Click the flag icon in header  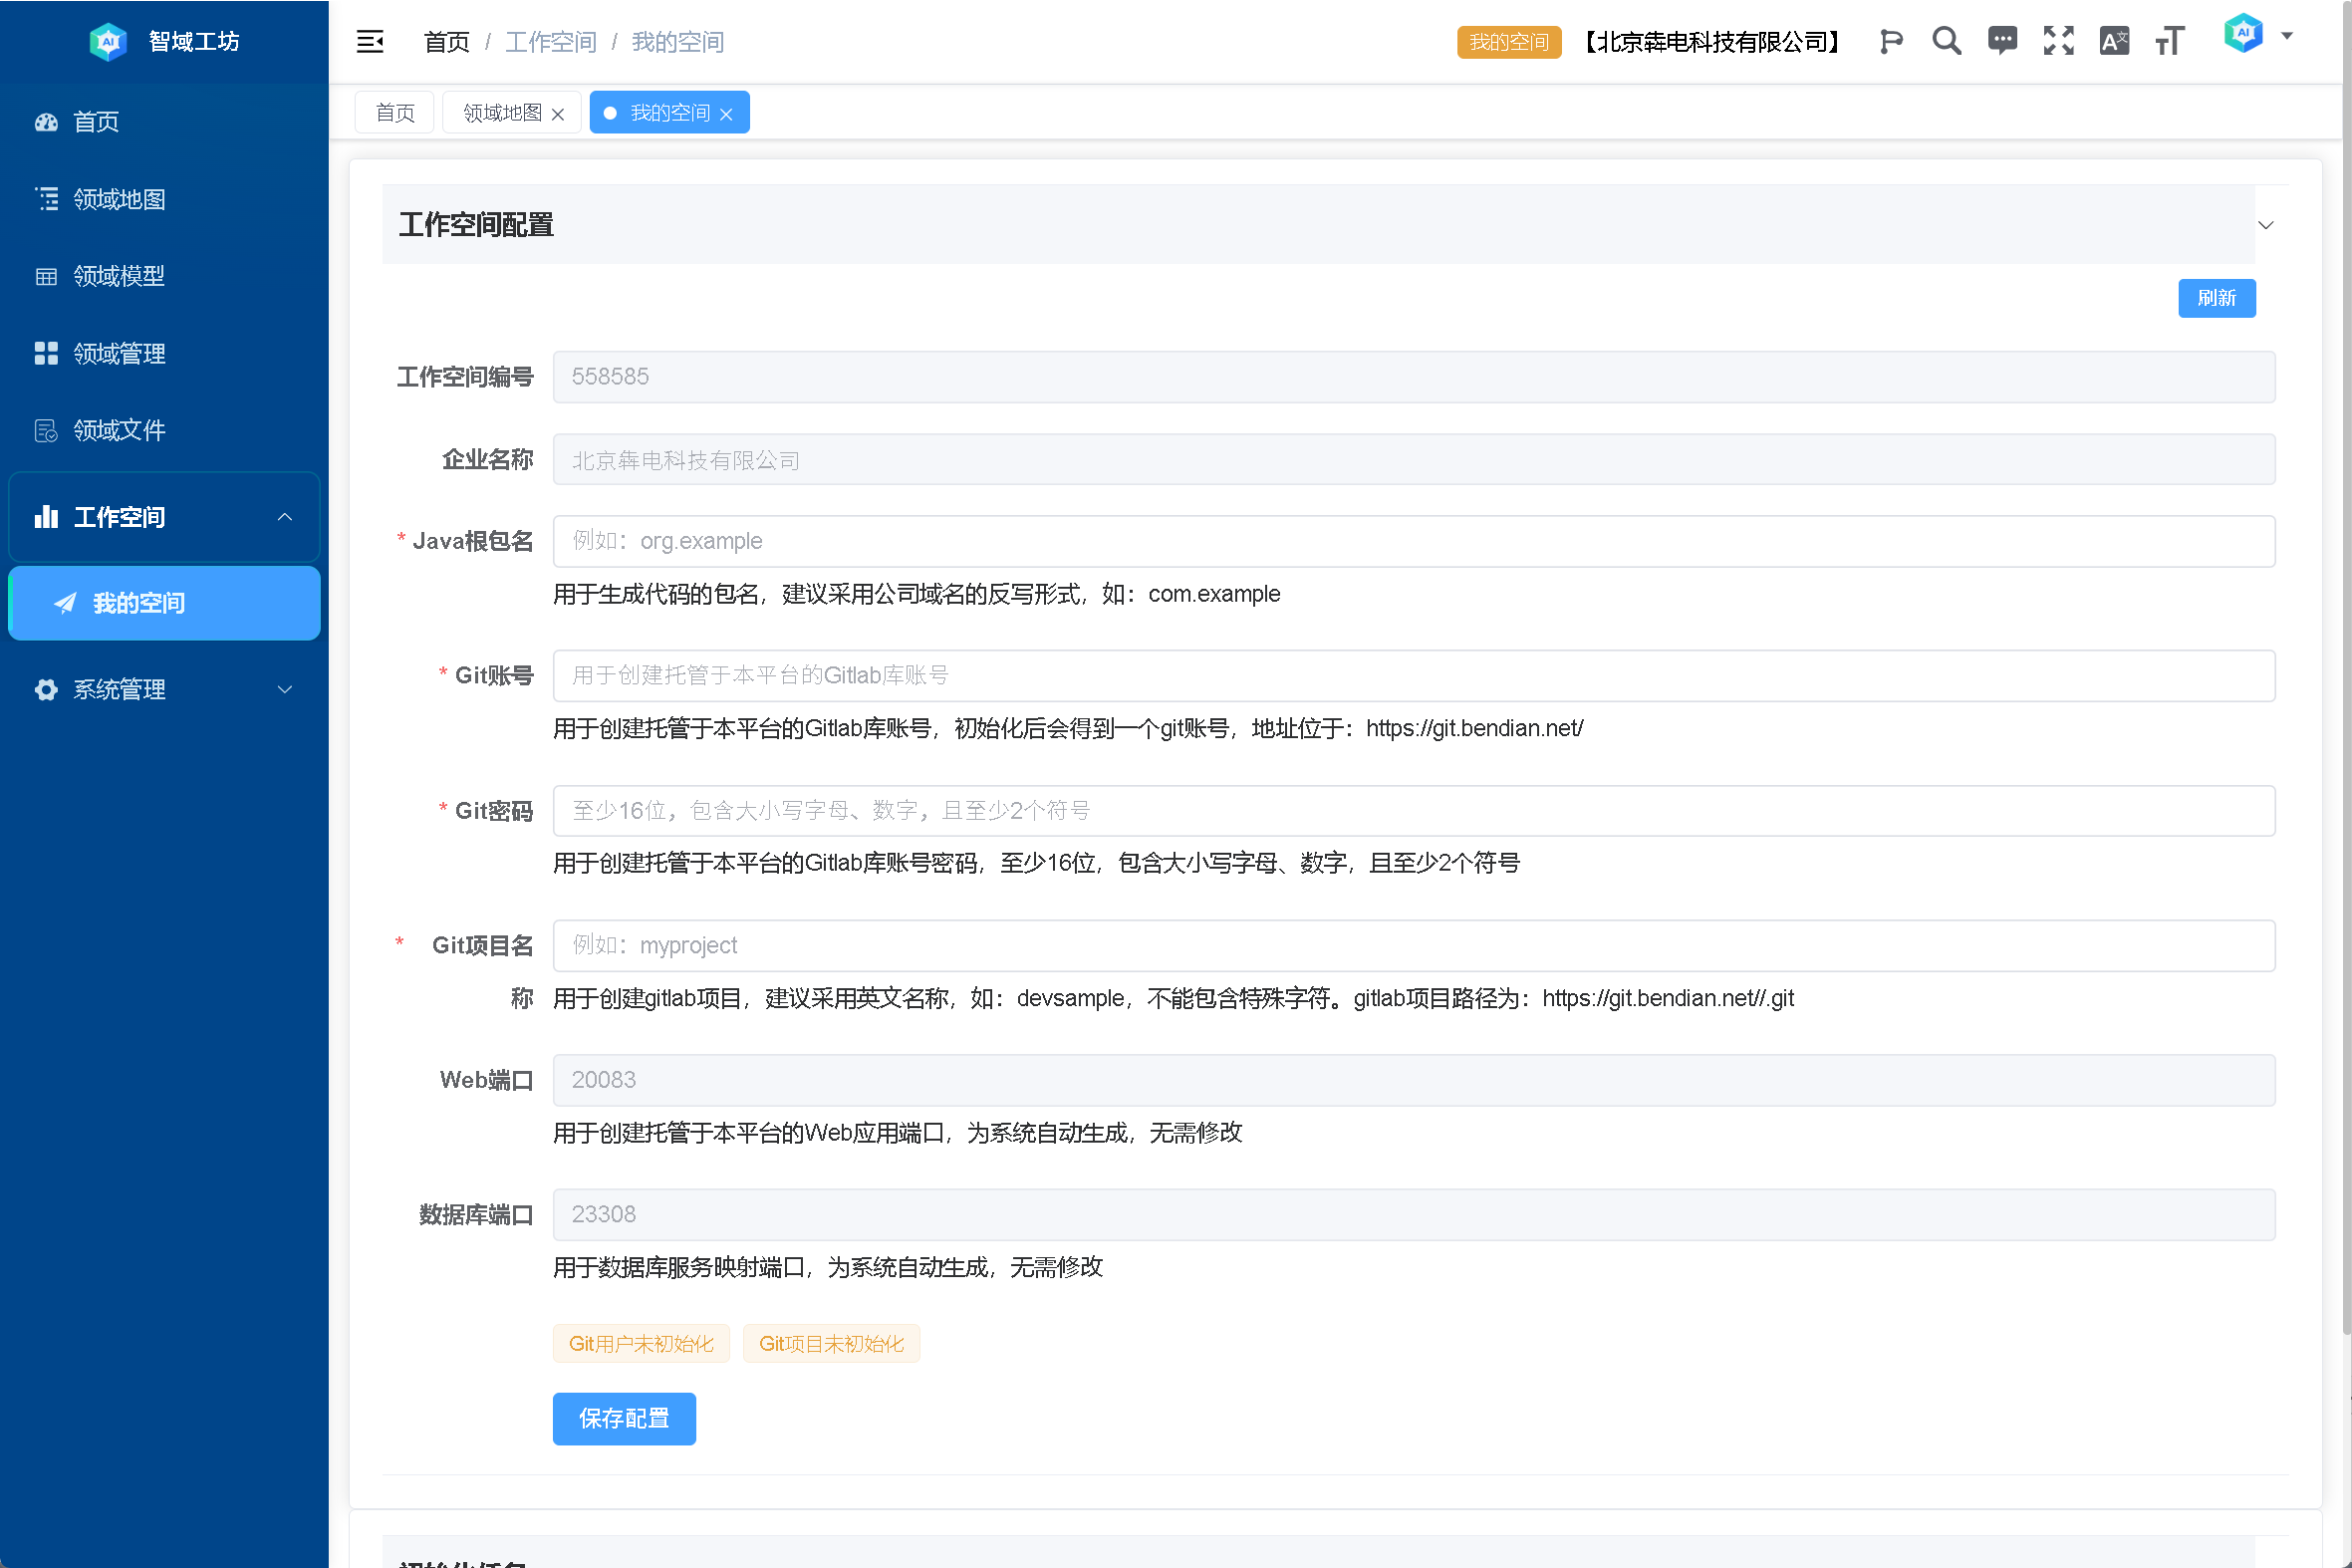1890,41
